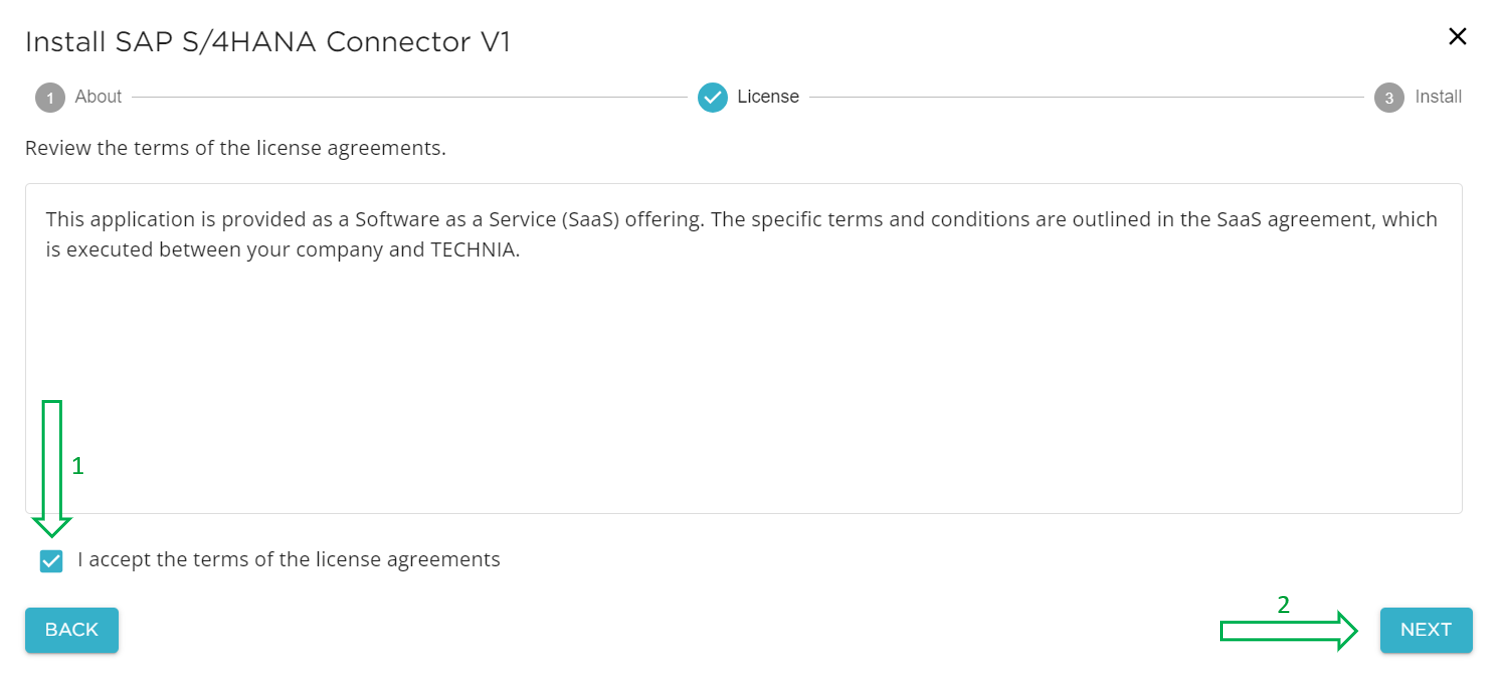Click the X to close the installer dialog
Image resolution: width=1499 pixels, height=675 pixels.
(1457, 36)
